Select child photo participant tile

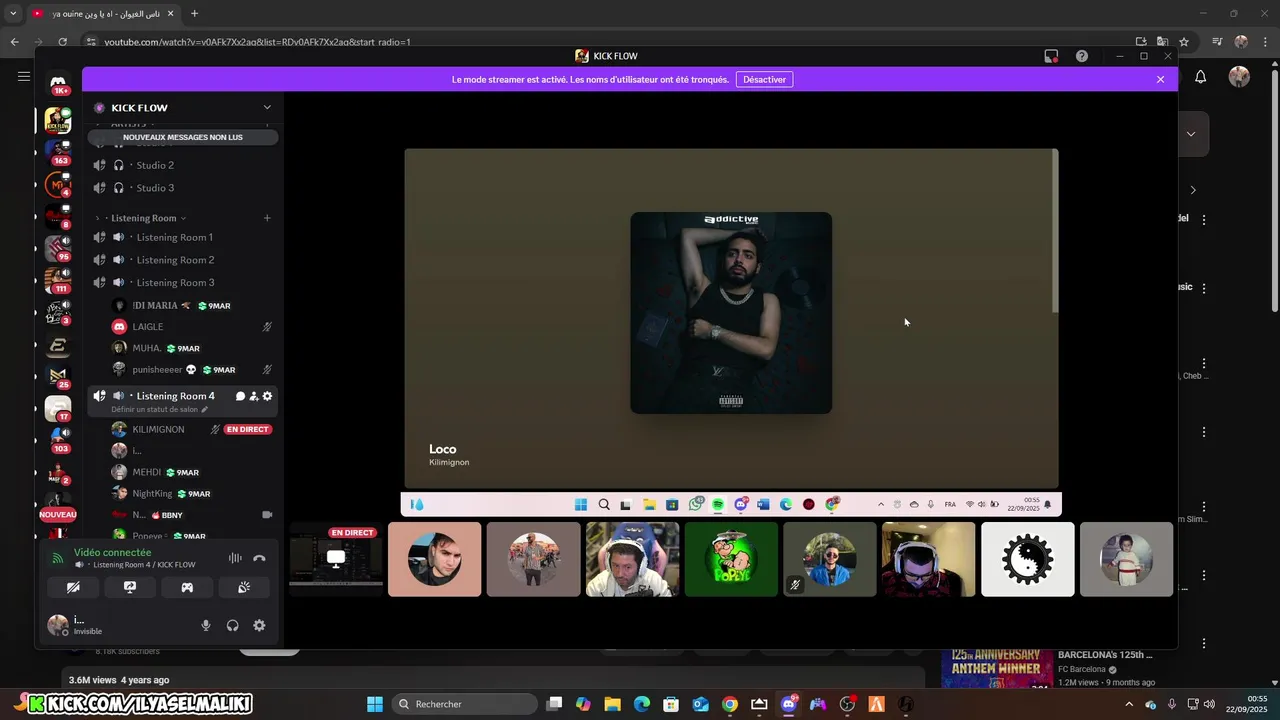(x=1126, y=559)
